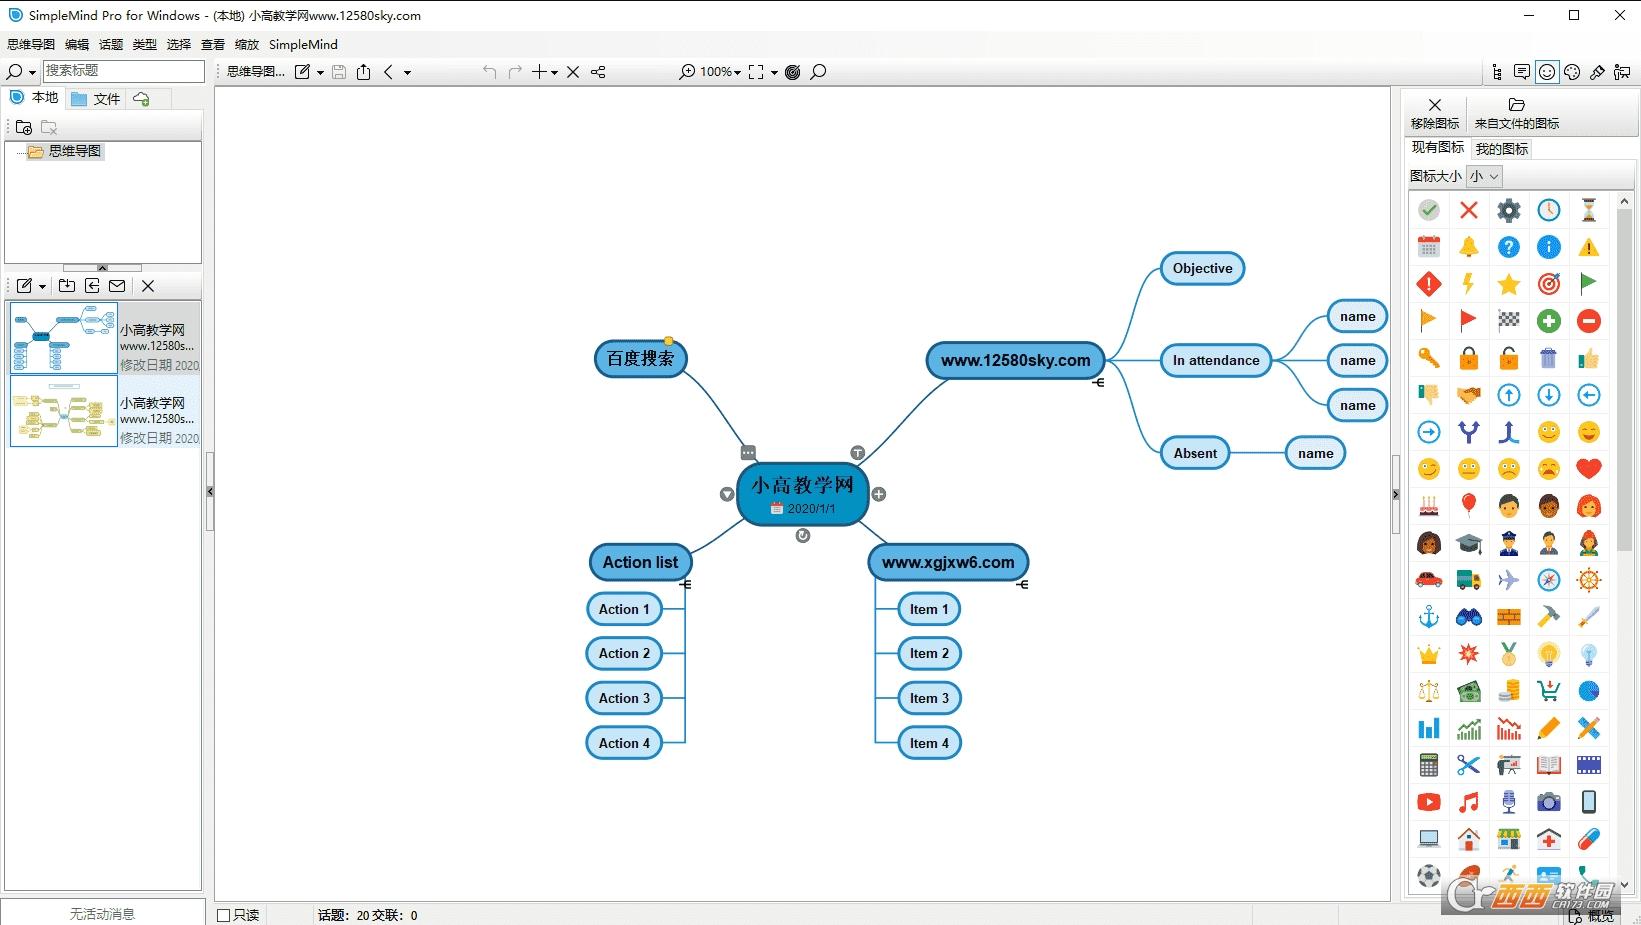Click the 来自文件的图标 button
Screen dimensions: 1641x925
tap(1517, 113)
